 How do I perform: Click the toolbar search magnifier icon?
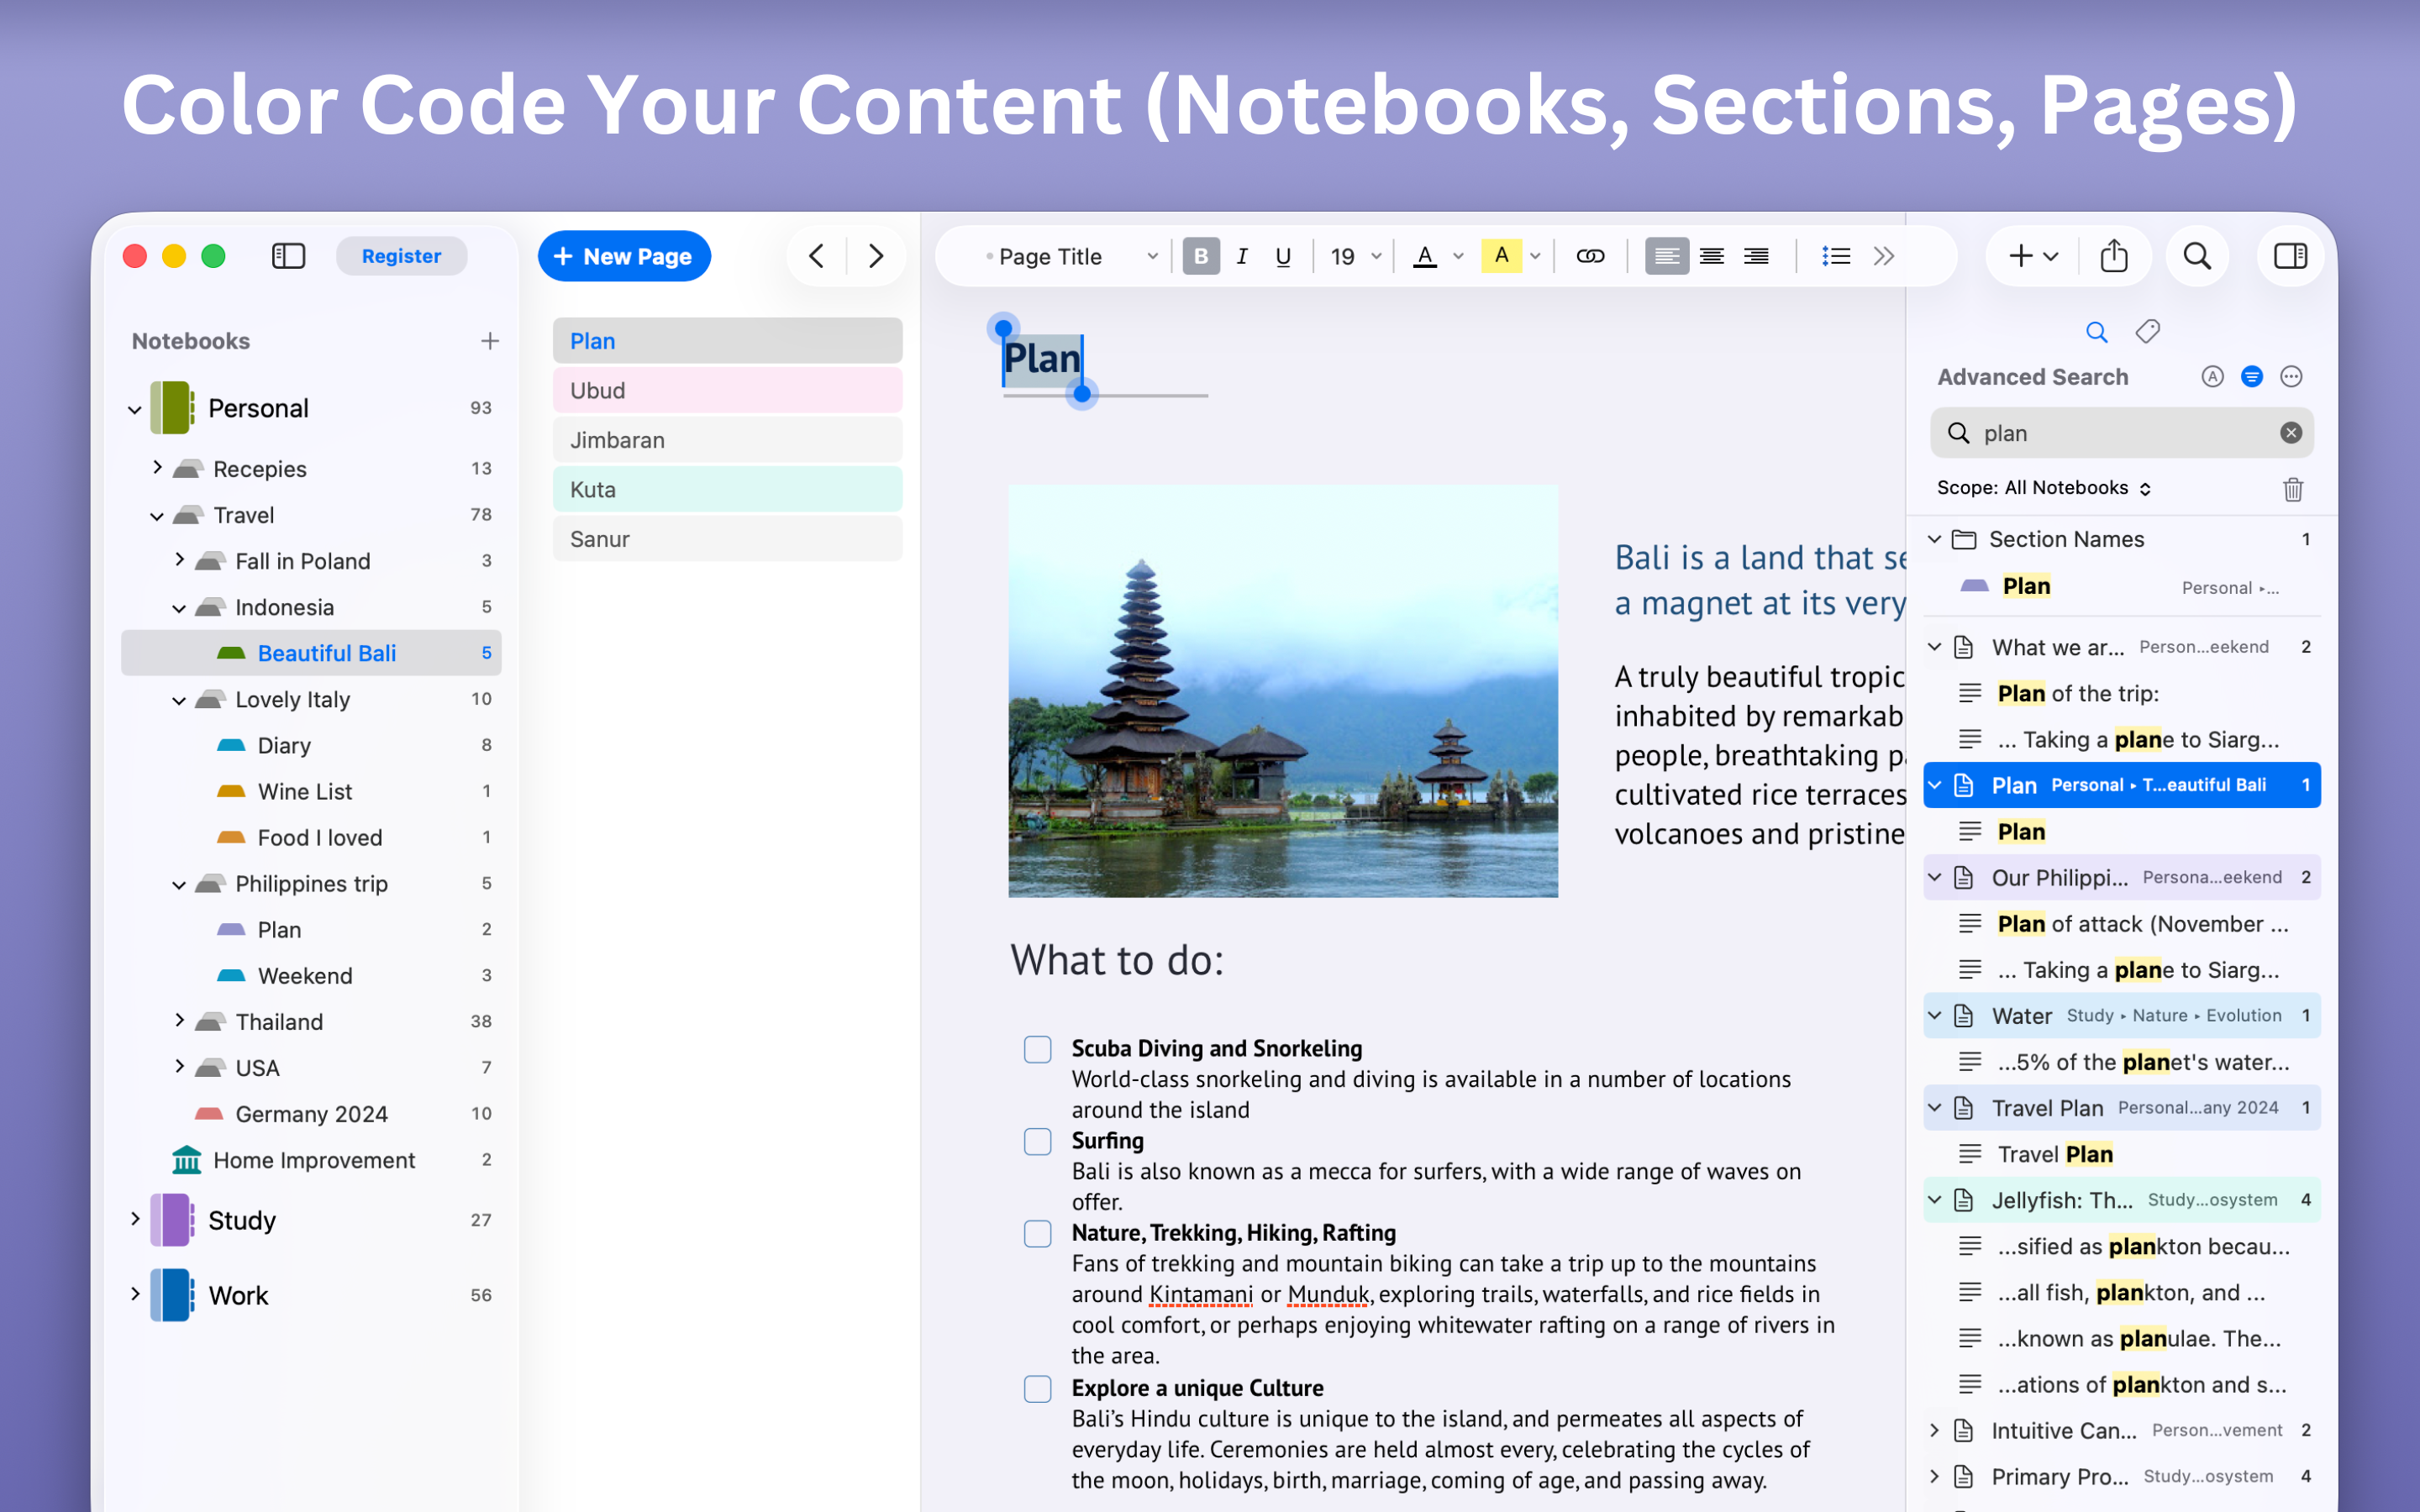[2197, 256]
